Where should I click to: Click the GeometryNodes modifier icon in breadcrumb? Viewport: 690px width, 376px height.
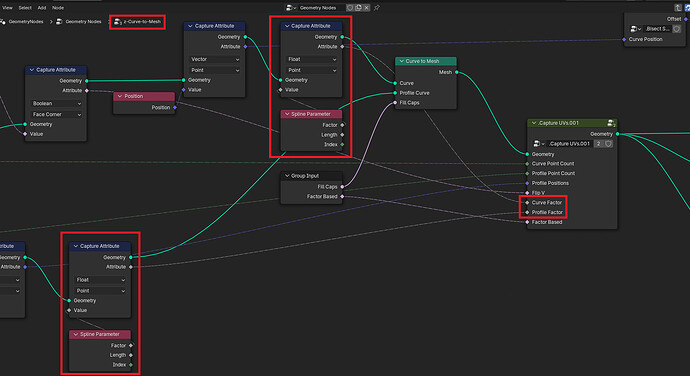(x=3, y=22)
